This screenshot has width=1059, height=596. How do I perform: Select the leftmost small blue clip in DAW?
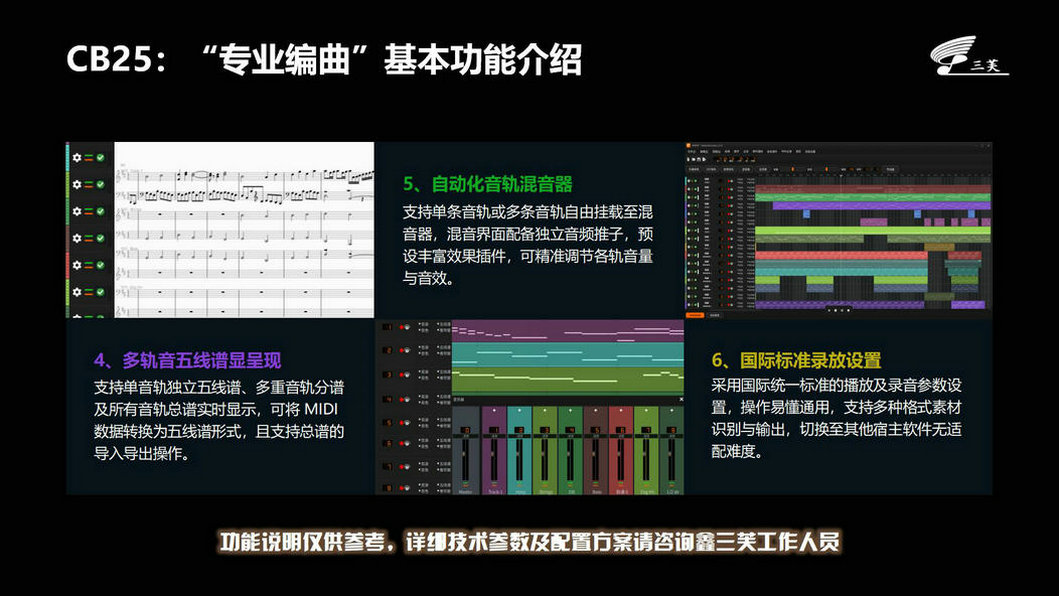point(806,214)
